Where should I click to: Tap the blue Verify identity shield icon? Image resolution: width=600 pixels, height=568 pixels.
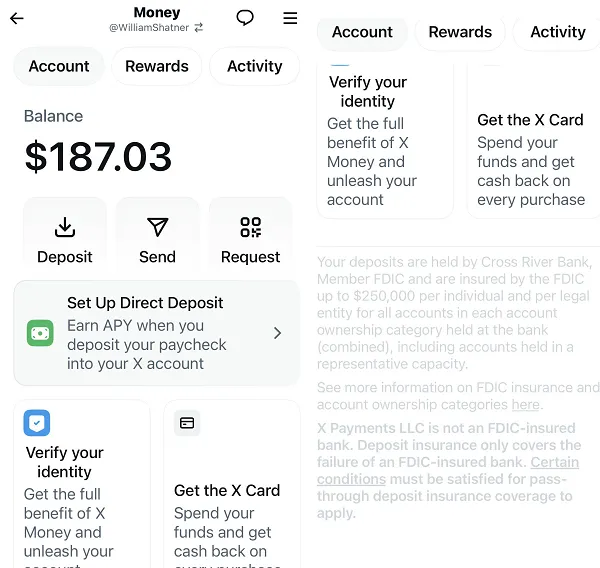tap(37, 423)
